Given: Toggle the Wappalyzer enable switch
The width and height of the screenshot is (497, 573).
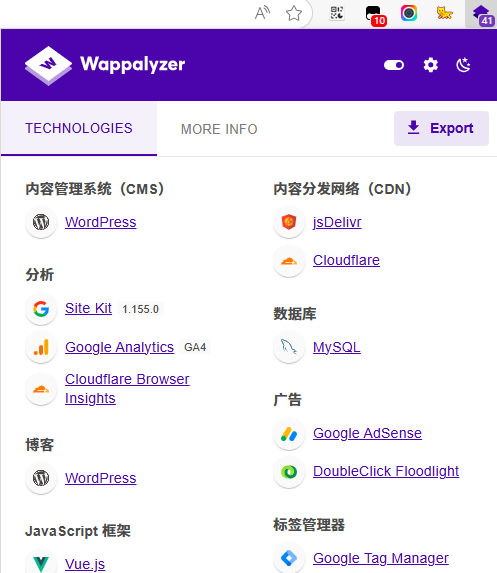Looking at the screenshot, I should (x=394, y=65).
